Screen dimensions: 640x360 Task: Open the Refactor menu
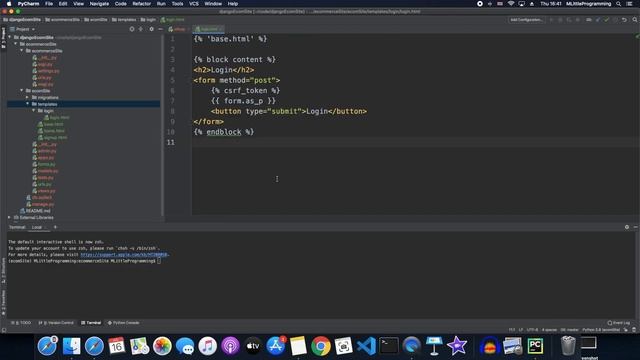(x=142, y=4)
